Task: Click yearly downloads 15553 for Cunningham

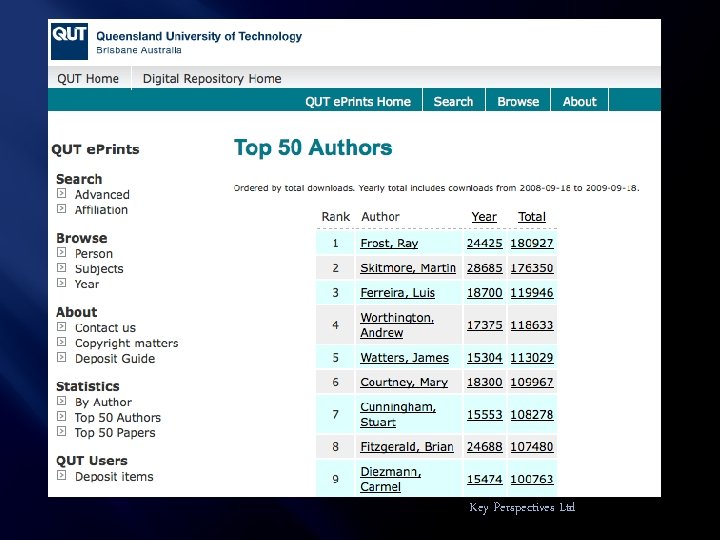Action: click(484, 415)
